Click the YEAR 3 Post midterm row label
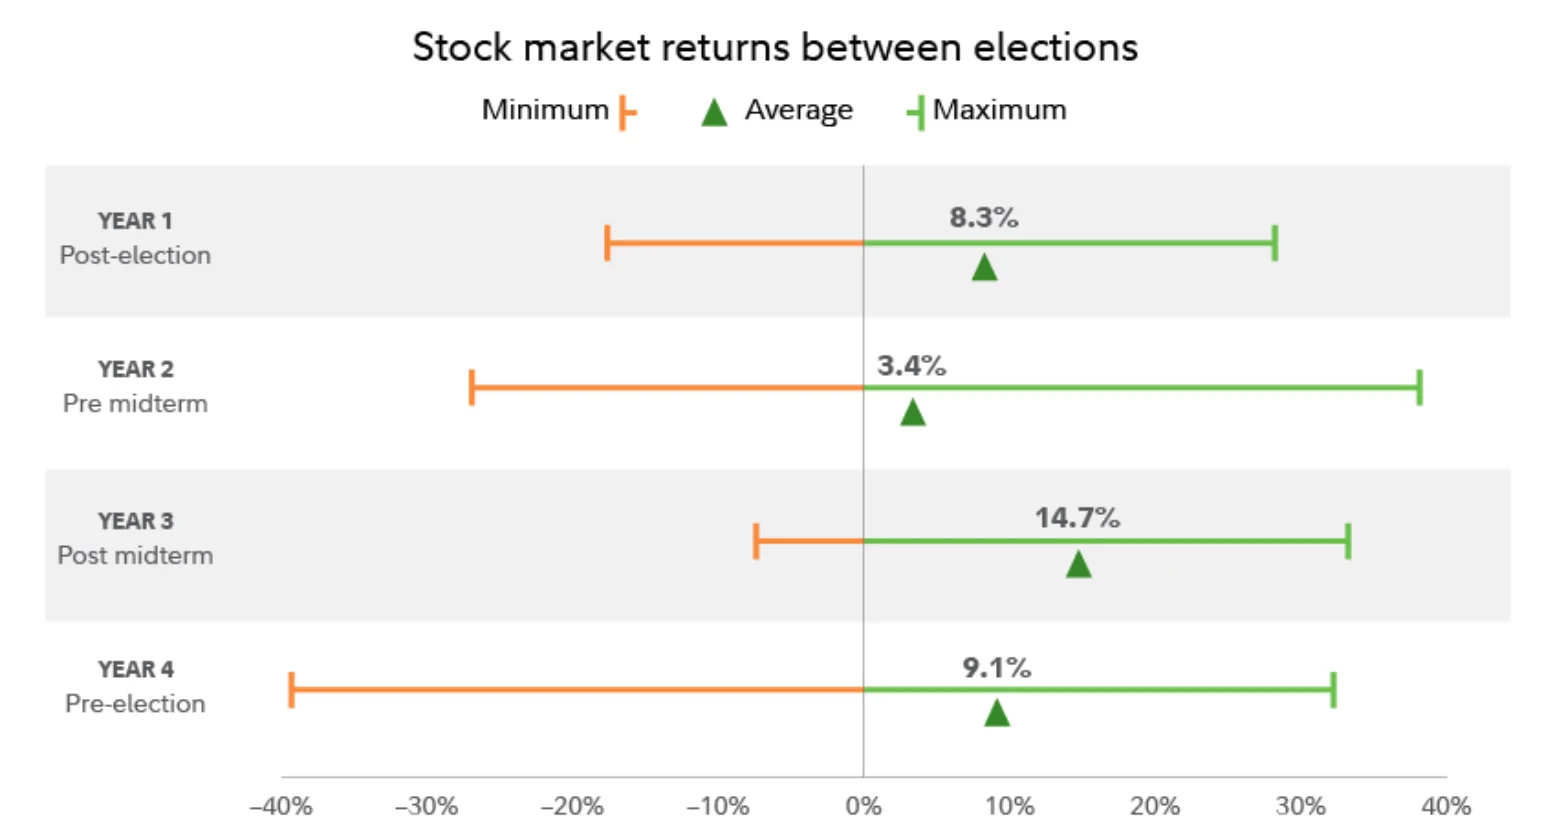 pos(135,538)
